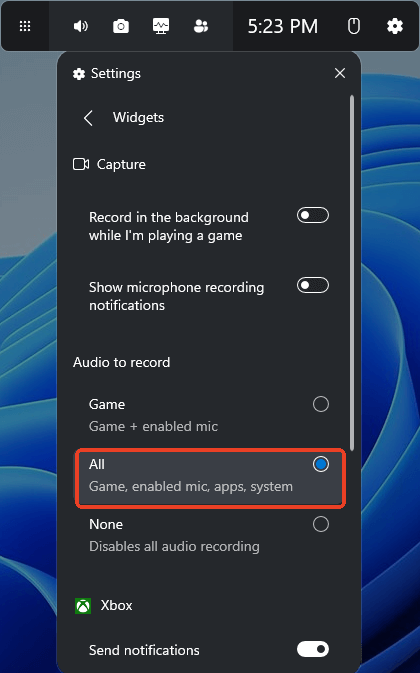Click the Capture section heading text
This screenshot has width=420, height=673.
(121, 164)
